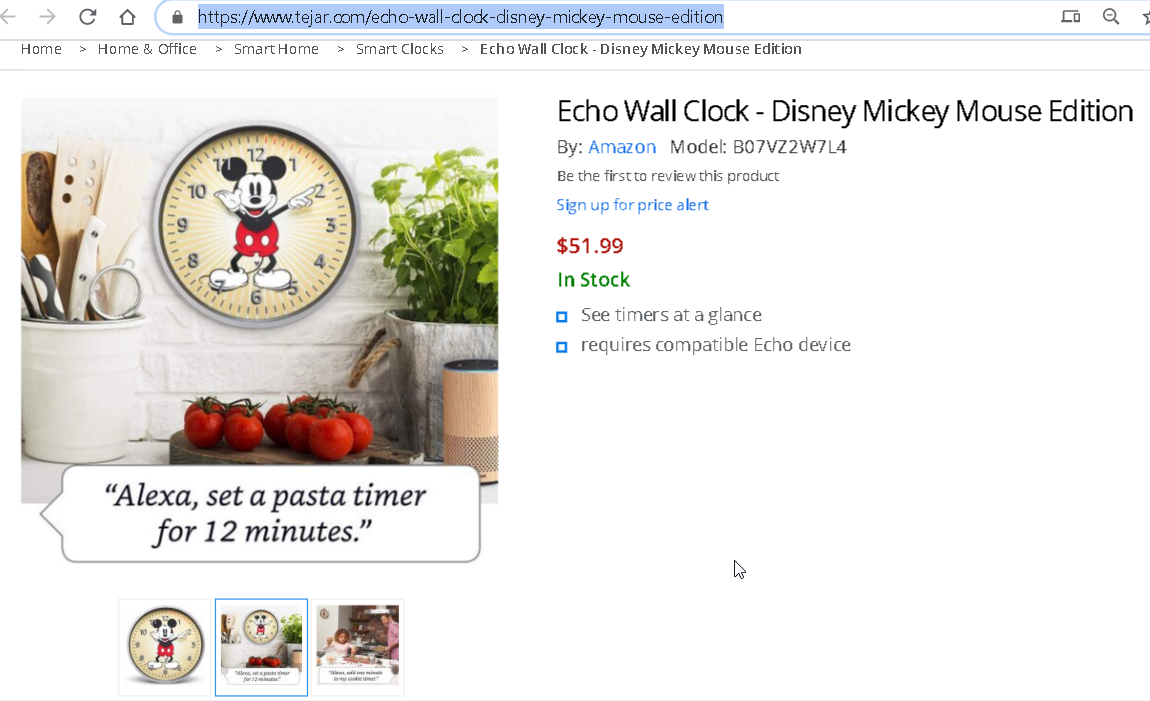Click Be the first to review this product
Viewport: 1150px width, 701px height.
click(x=667, y=176)
